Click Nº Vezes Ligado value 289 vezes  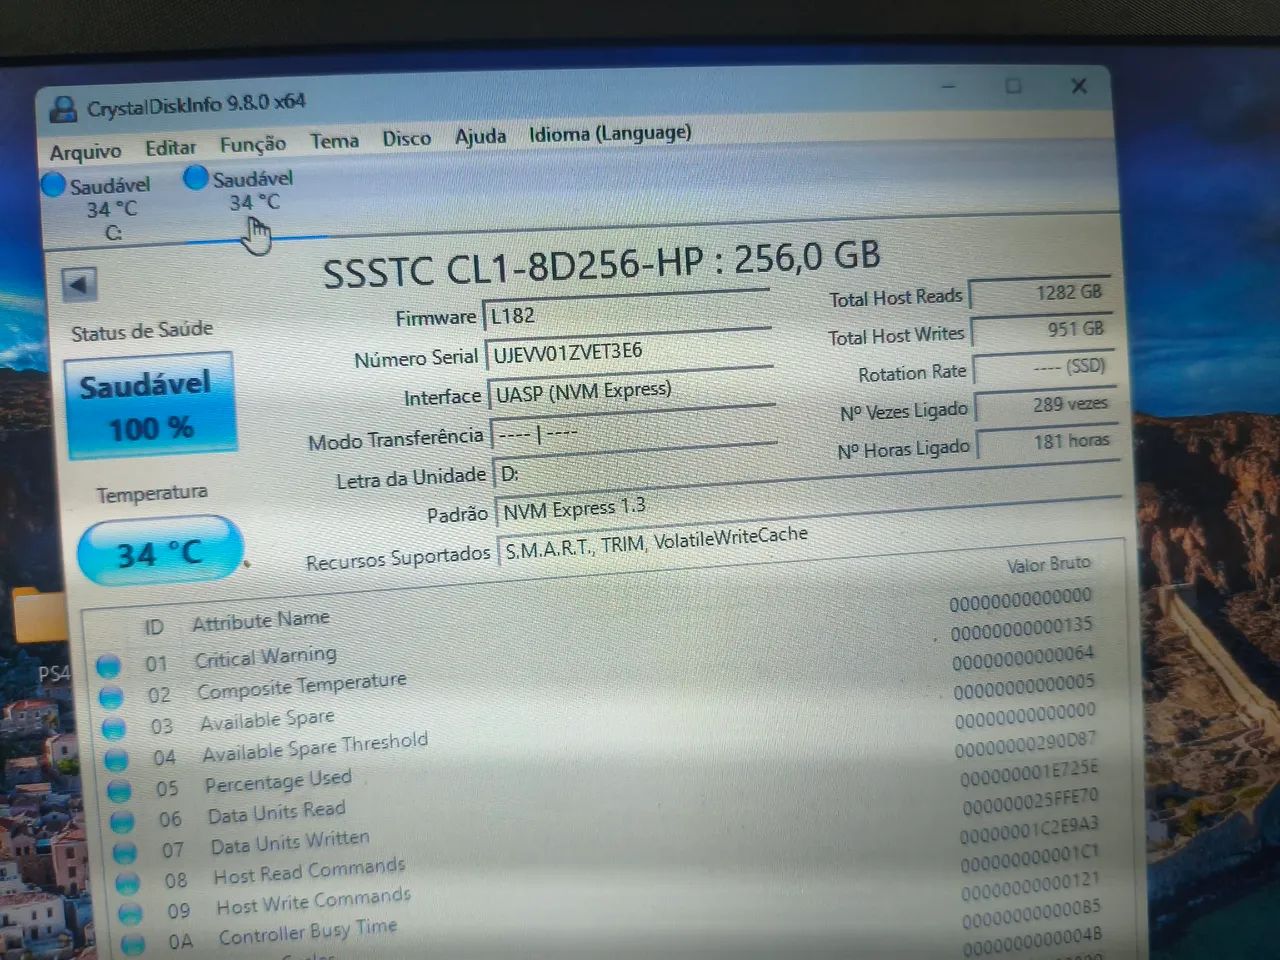[x=1046, y=405]
